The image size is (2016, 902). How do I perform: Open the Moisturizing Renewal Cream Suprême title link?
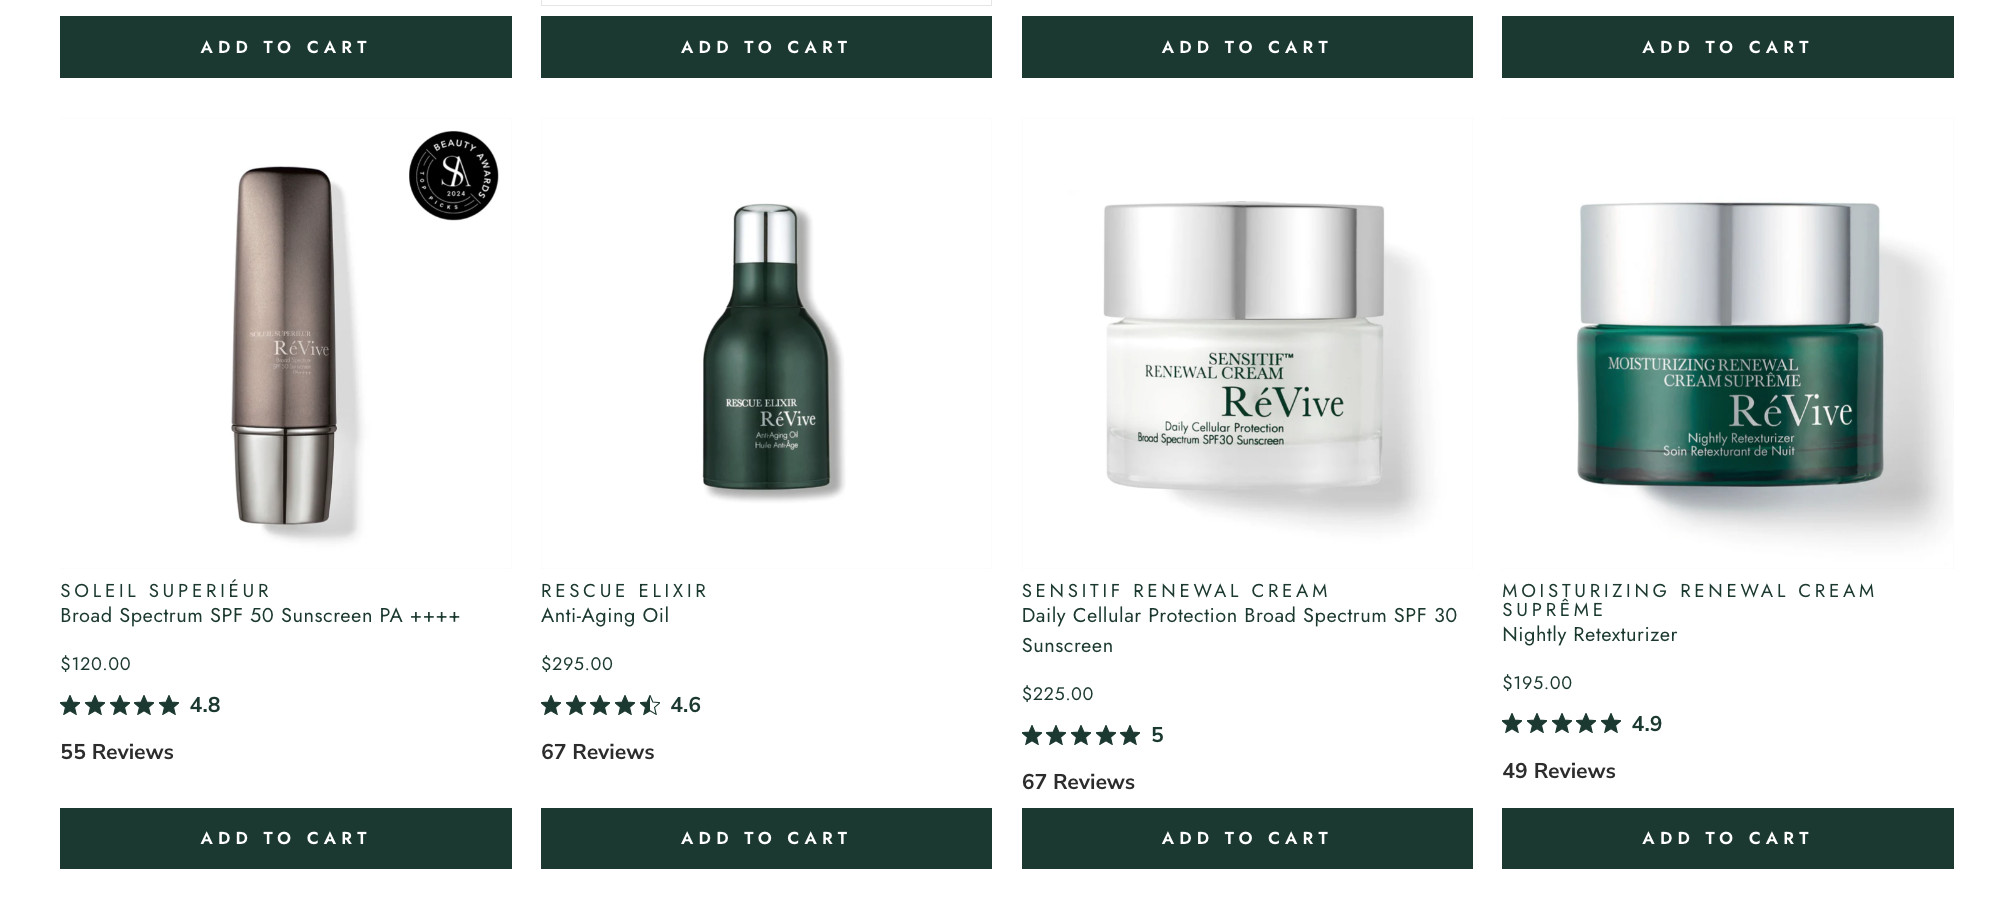coord(1689,600)
